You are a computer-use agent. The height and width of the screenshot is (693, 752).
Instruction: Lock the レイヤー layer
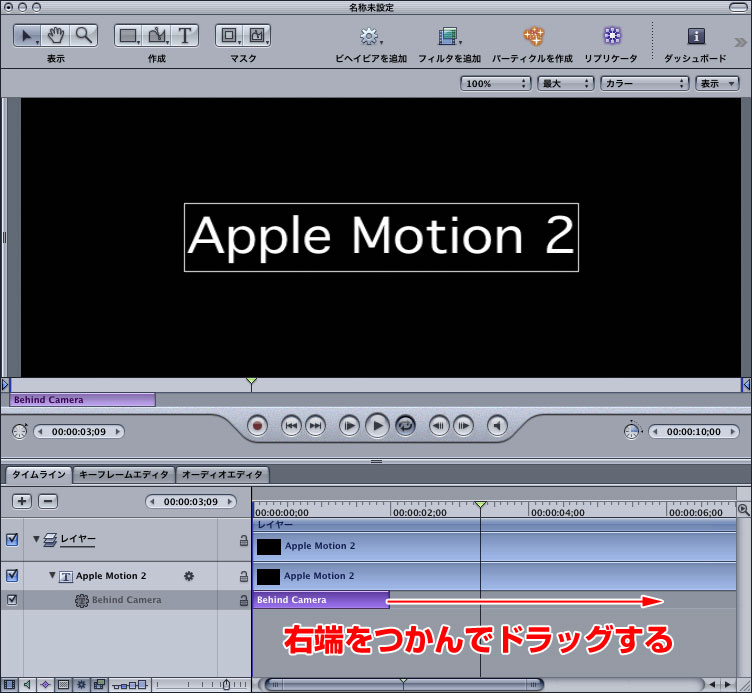pos(244,540)
